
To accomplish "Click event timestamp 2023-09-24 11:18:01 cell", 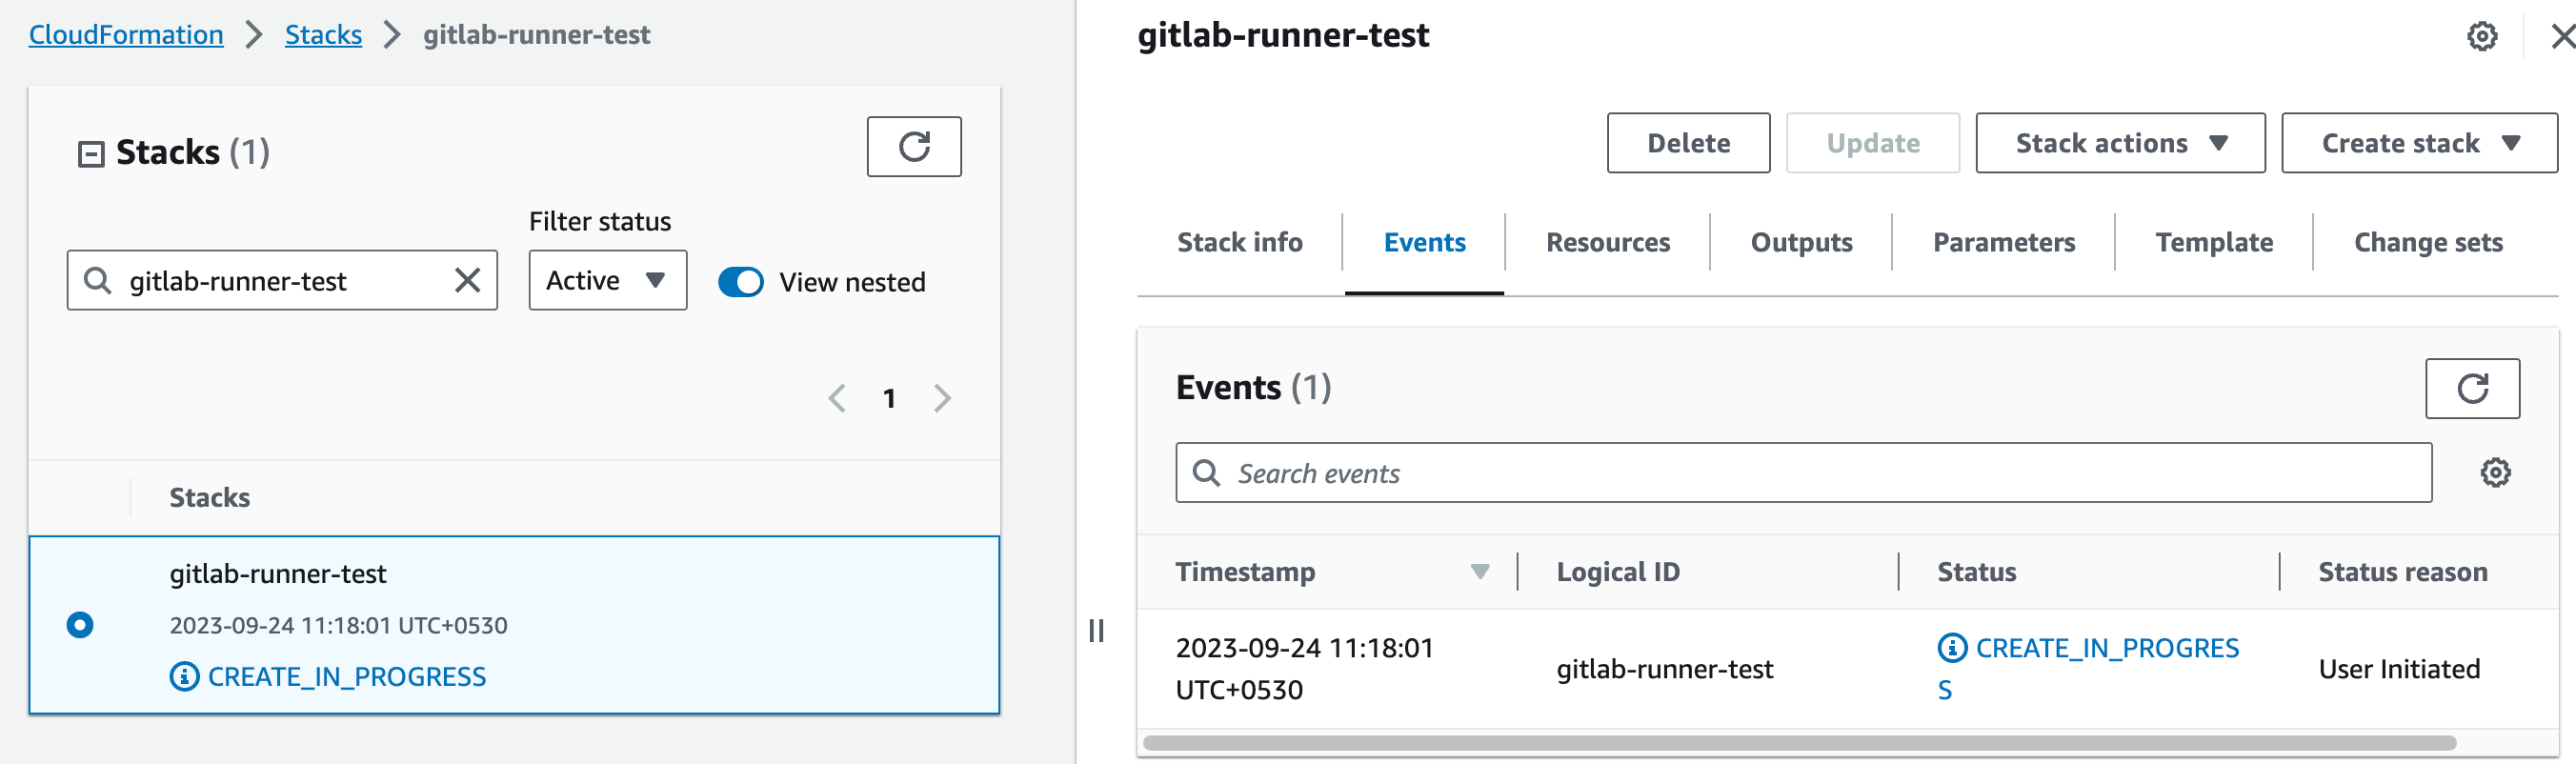I will coord(1304,669).
